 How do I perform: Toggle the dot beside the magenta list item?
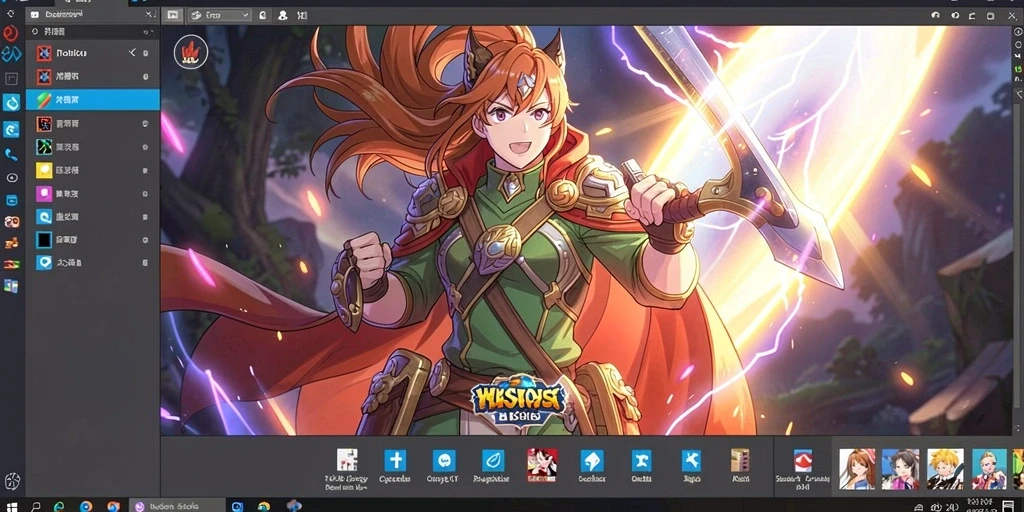(145, 194)
